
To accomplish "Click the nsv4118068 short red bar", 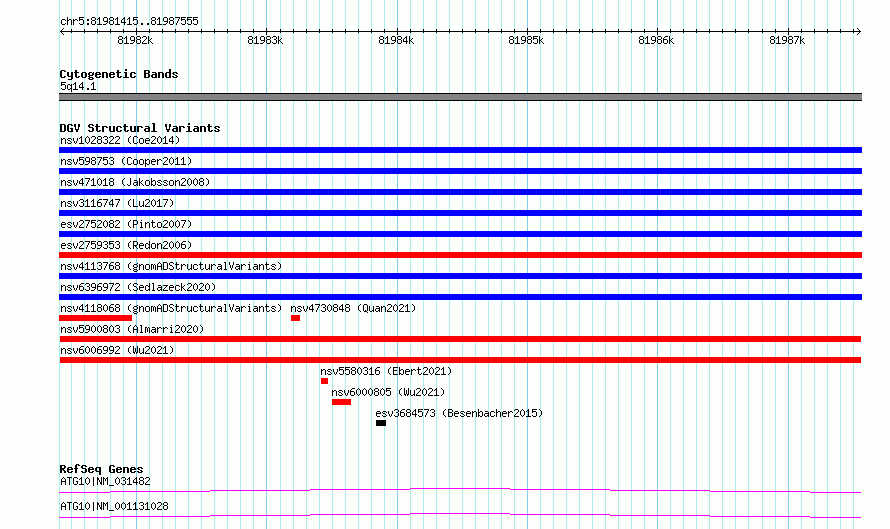I will [95, 318].
